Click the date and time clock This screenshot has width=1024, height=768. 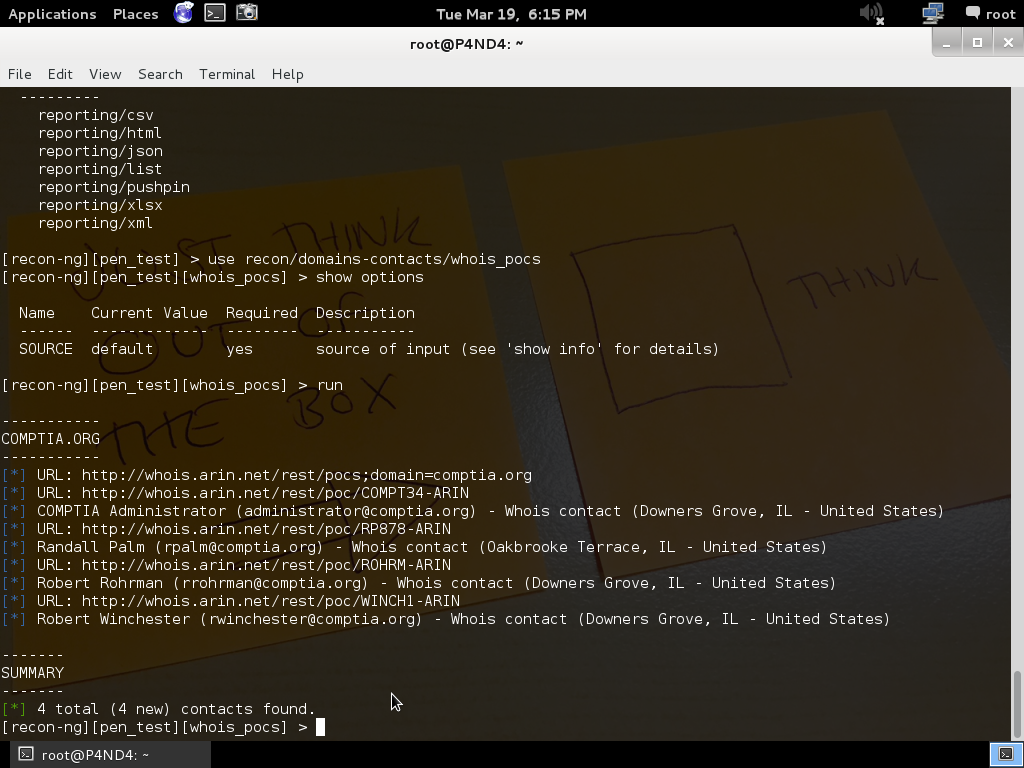[x=511, y=14]
